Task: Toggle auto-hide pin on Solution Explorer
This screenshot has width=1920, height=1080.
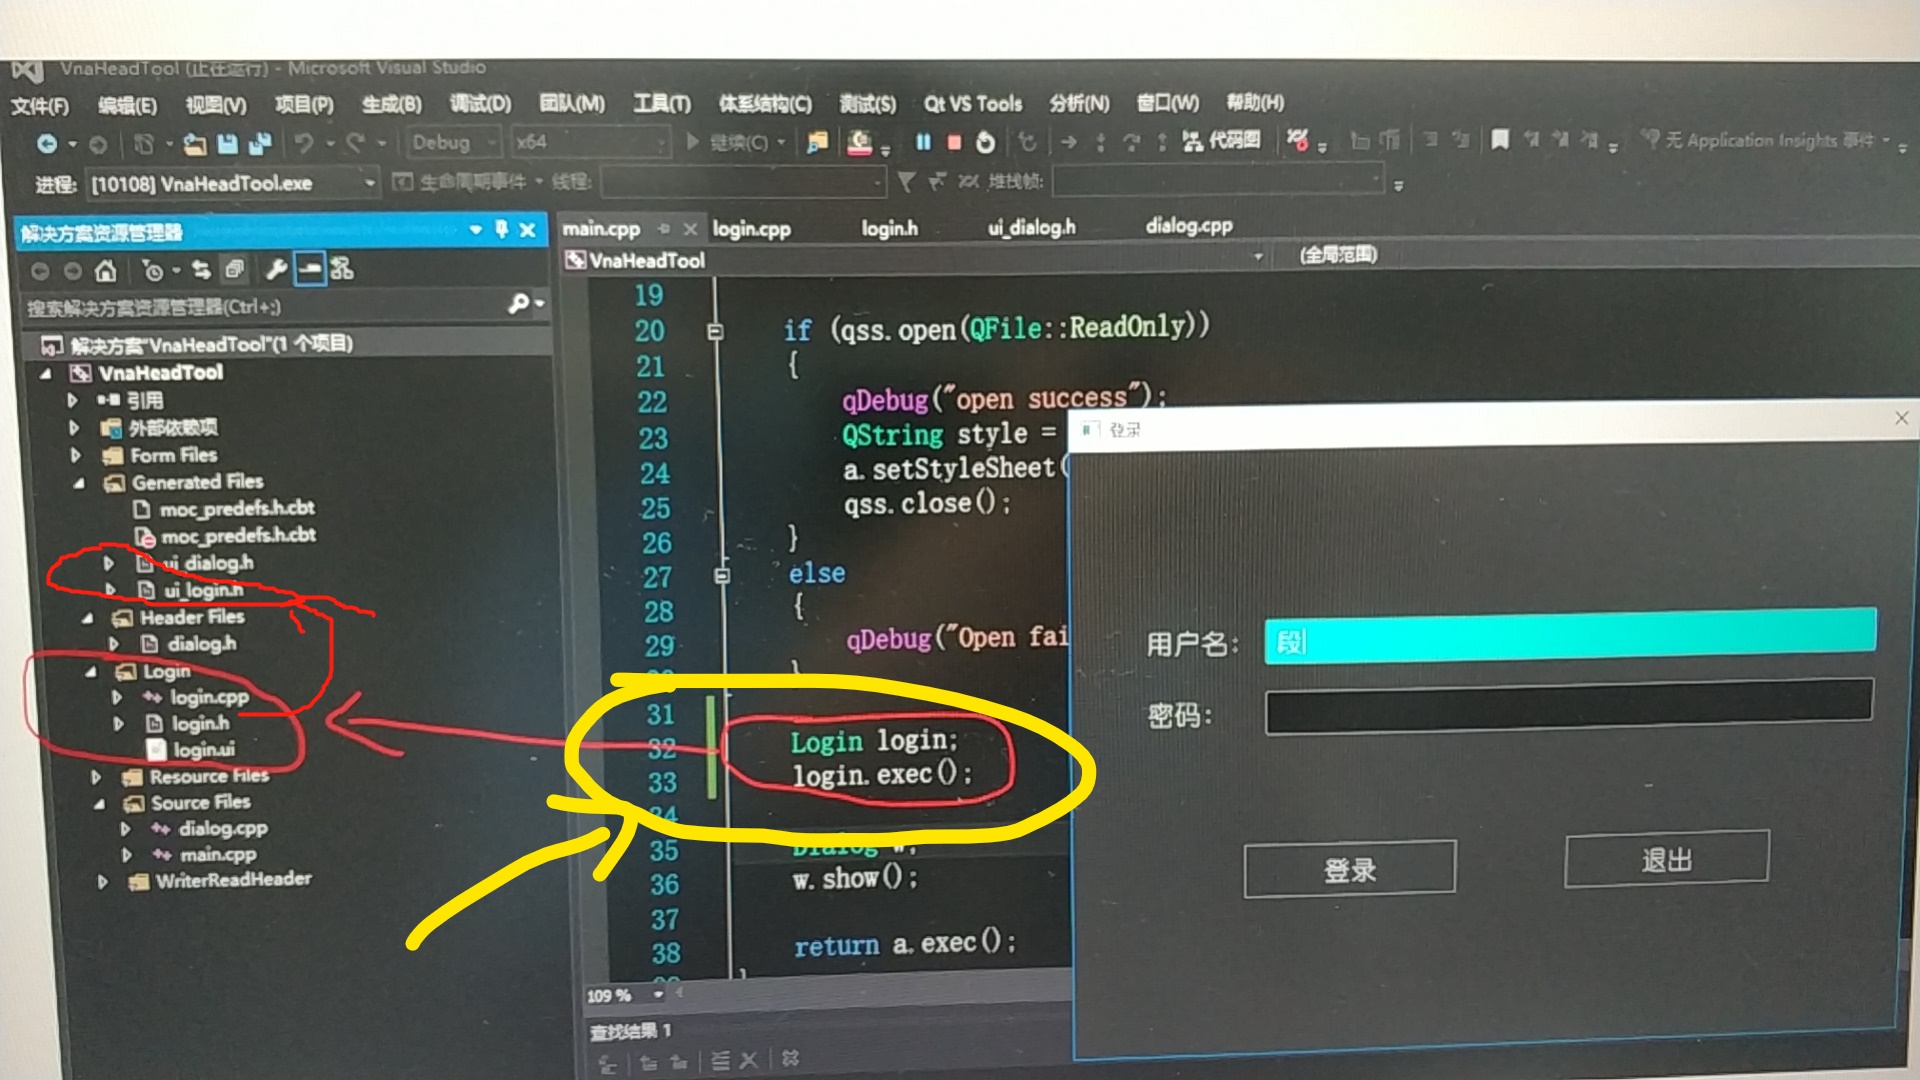Action: [x=502, y=229]
